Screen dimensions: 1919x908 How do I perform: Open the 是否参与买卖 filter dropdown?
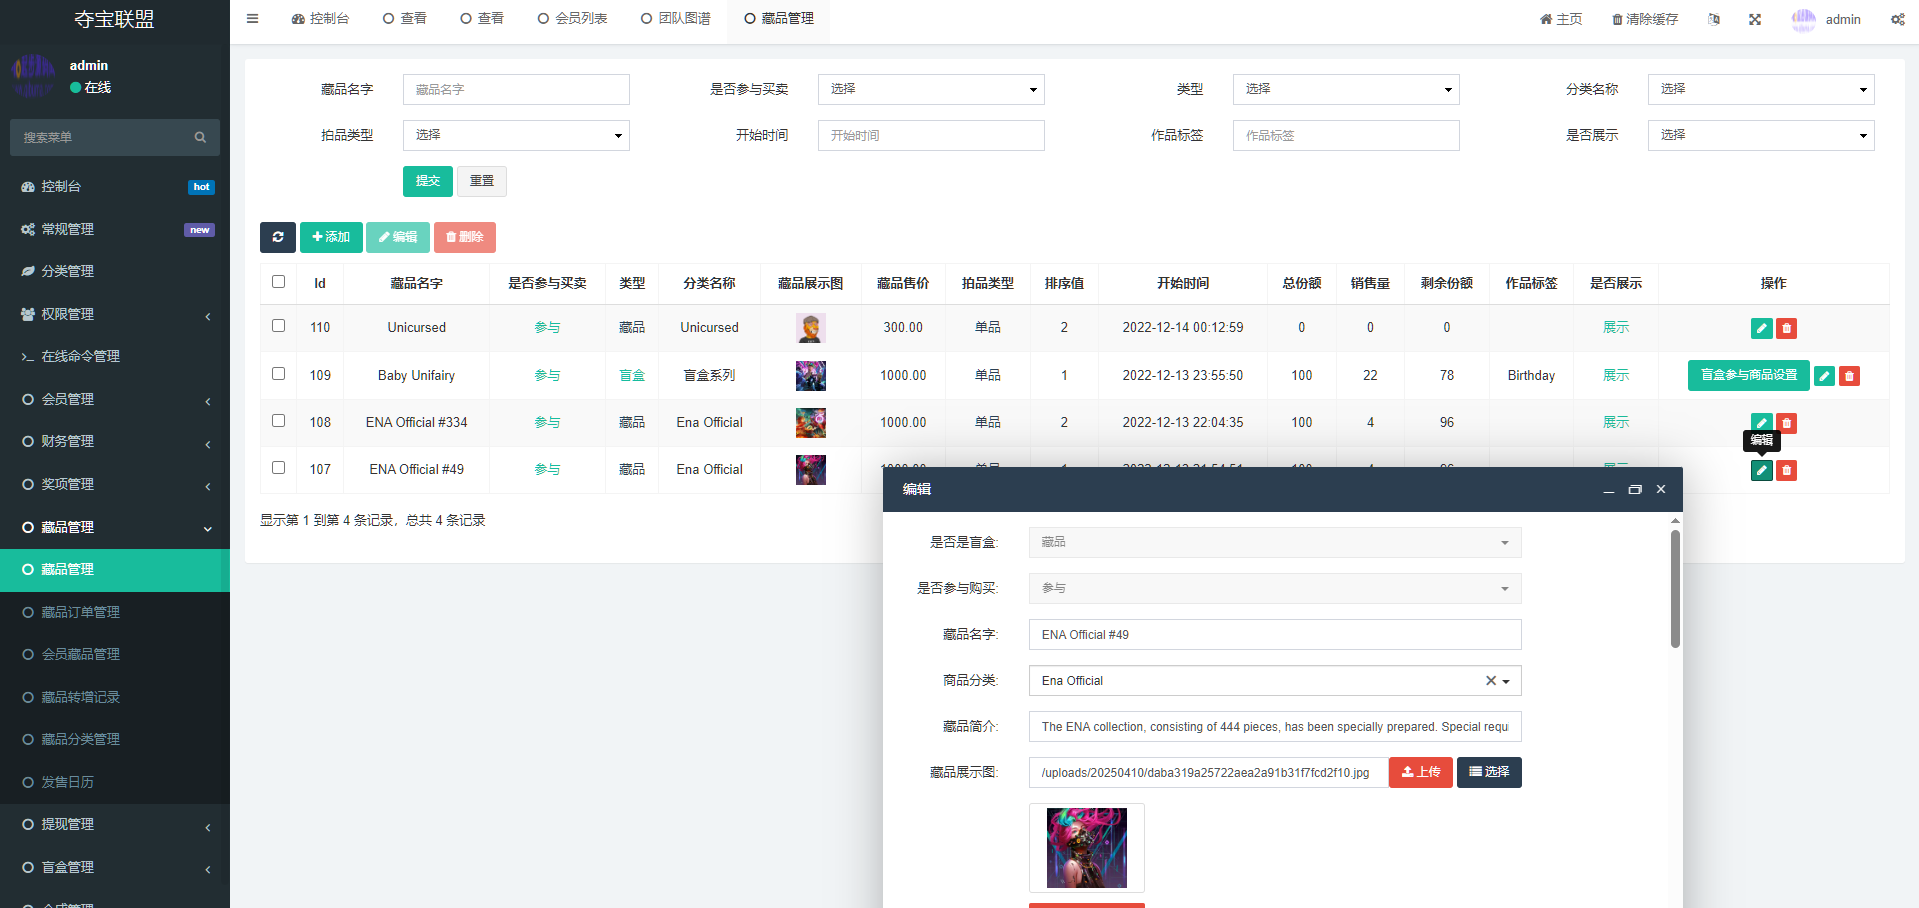[x=931, y=90]
